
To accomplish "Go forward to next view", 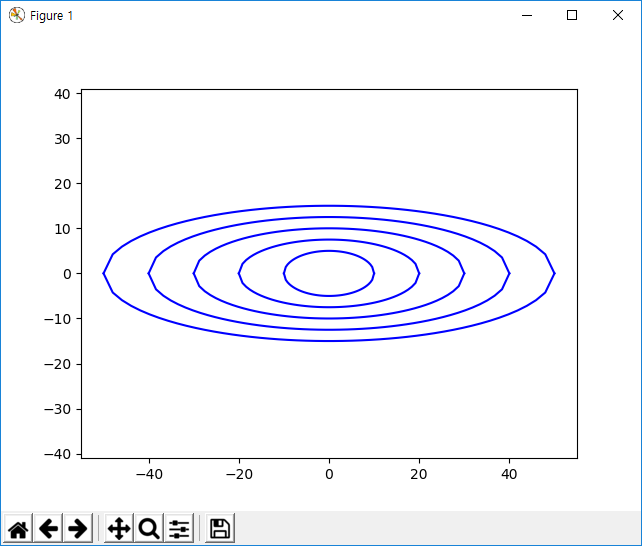I will pos(78,528).
